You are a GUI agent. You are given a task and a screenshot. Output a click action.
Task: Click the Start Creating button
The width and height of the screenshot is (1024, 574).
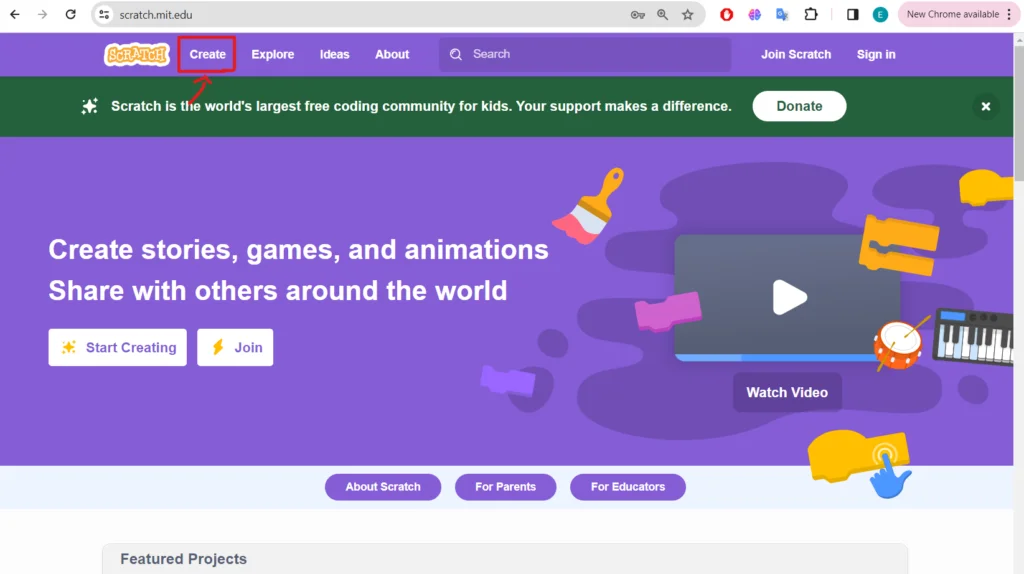pos(118,347)
